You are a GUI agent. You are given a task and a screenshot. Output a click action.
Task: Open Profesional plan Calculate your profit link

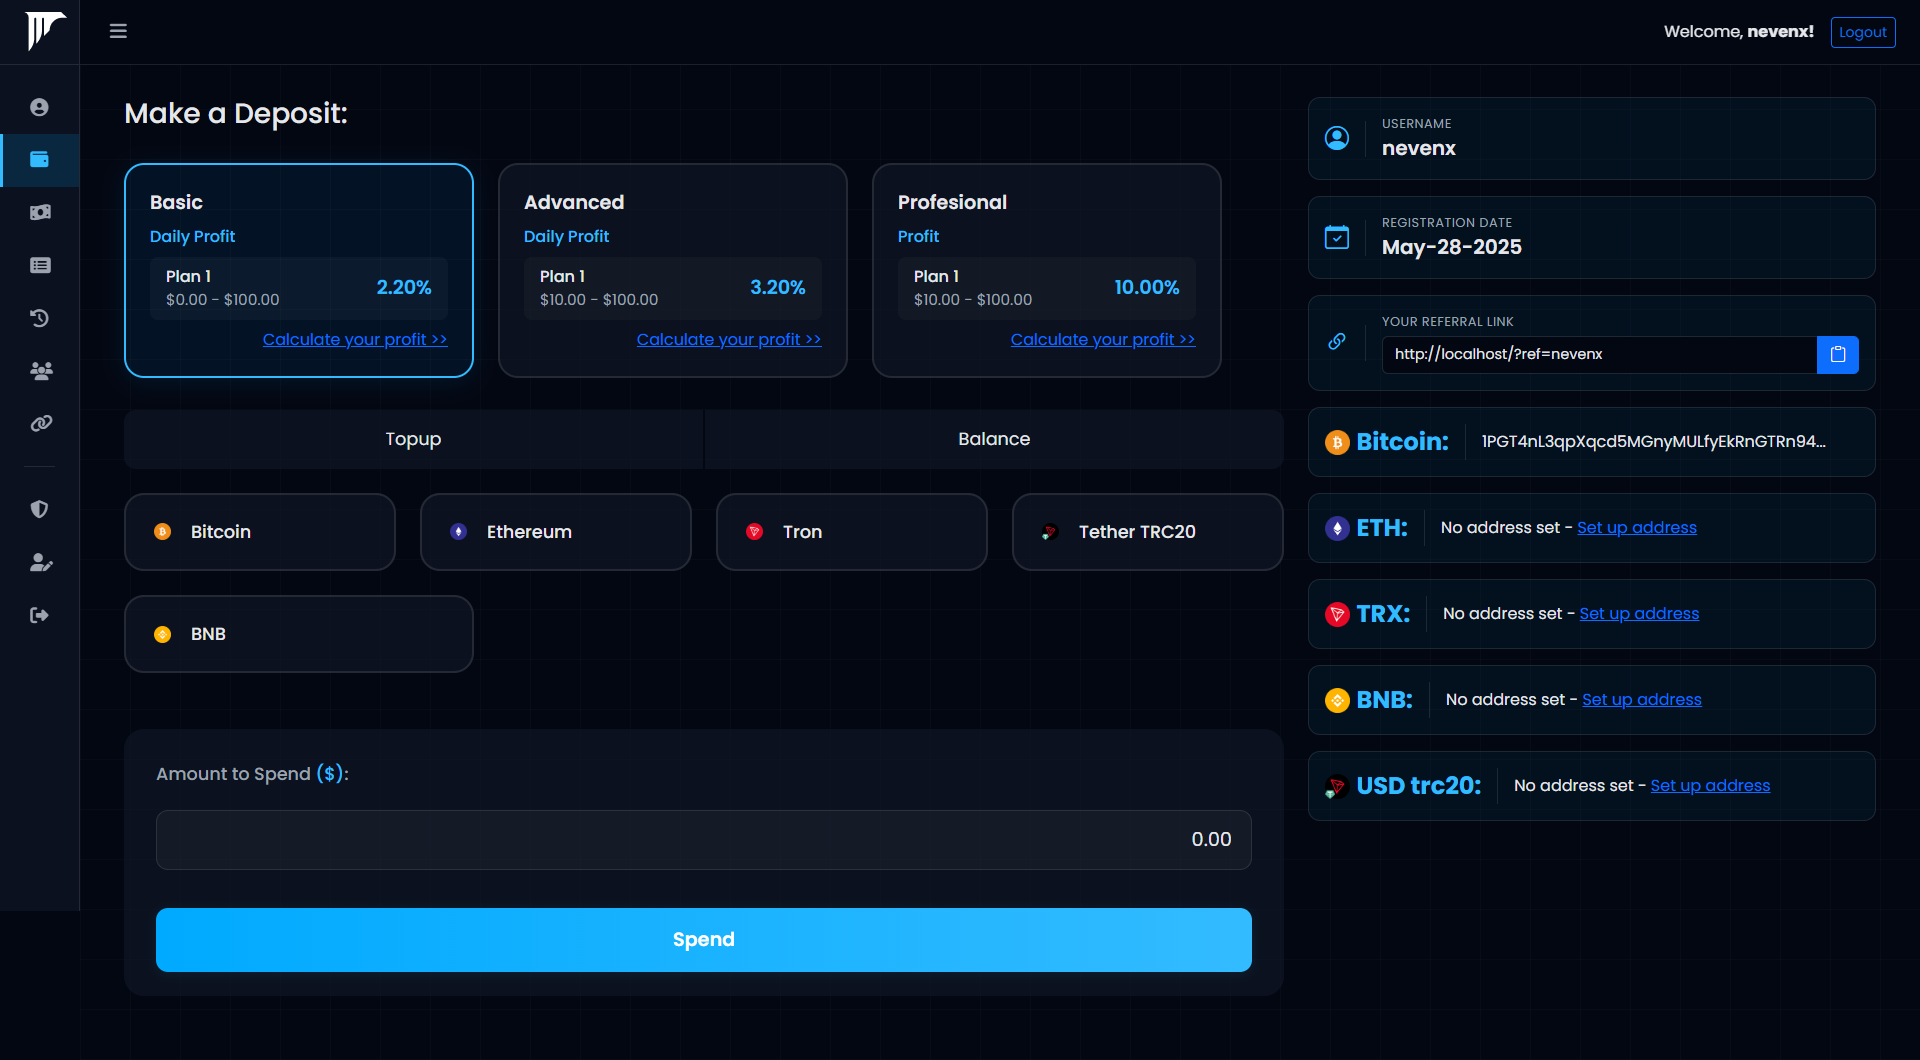[x=1103, y=340]
